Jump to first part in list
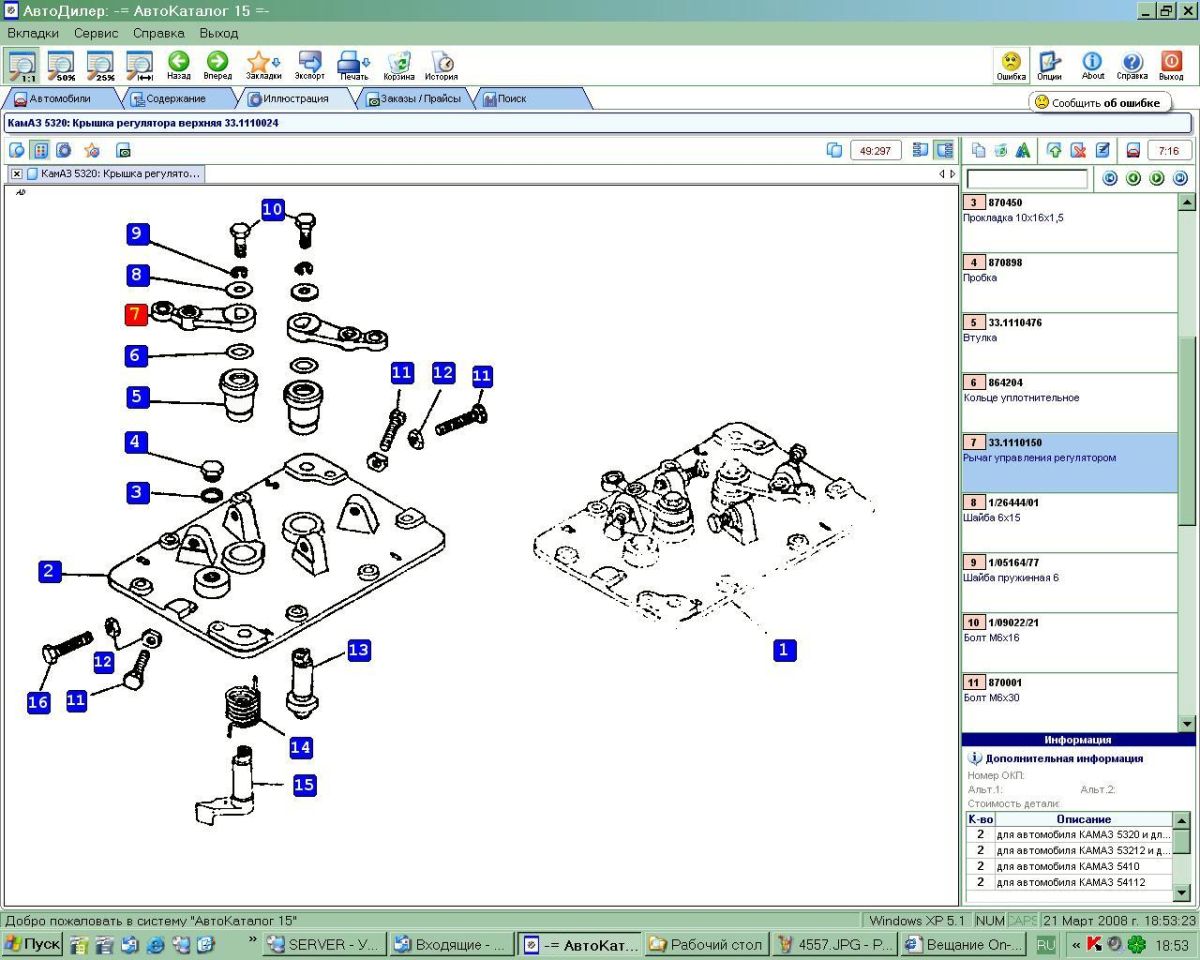The image size is (1200, 960). point(1110,179)
